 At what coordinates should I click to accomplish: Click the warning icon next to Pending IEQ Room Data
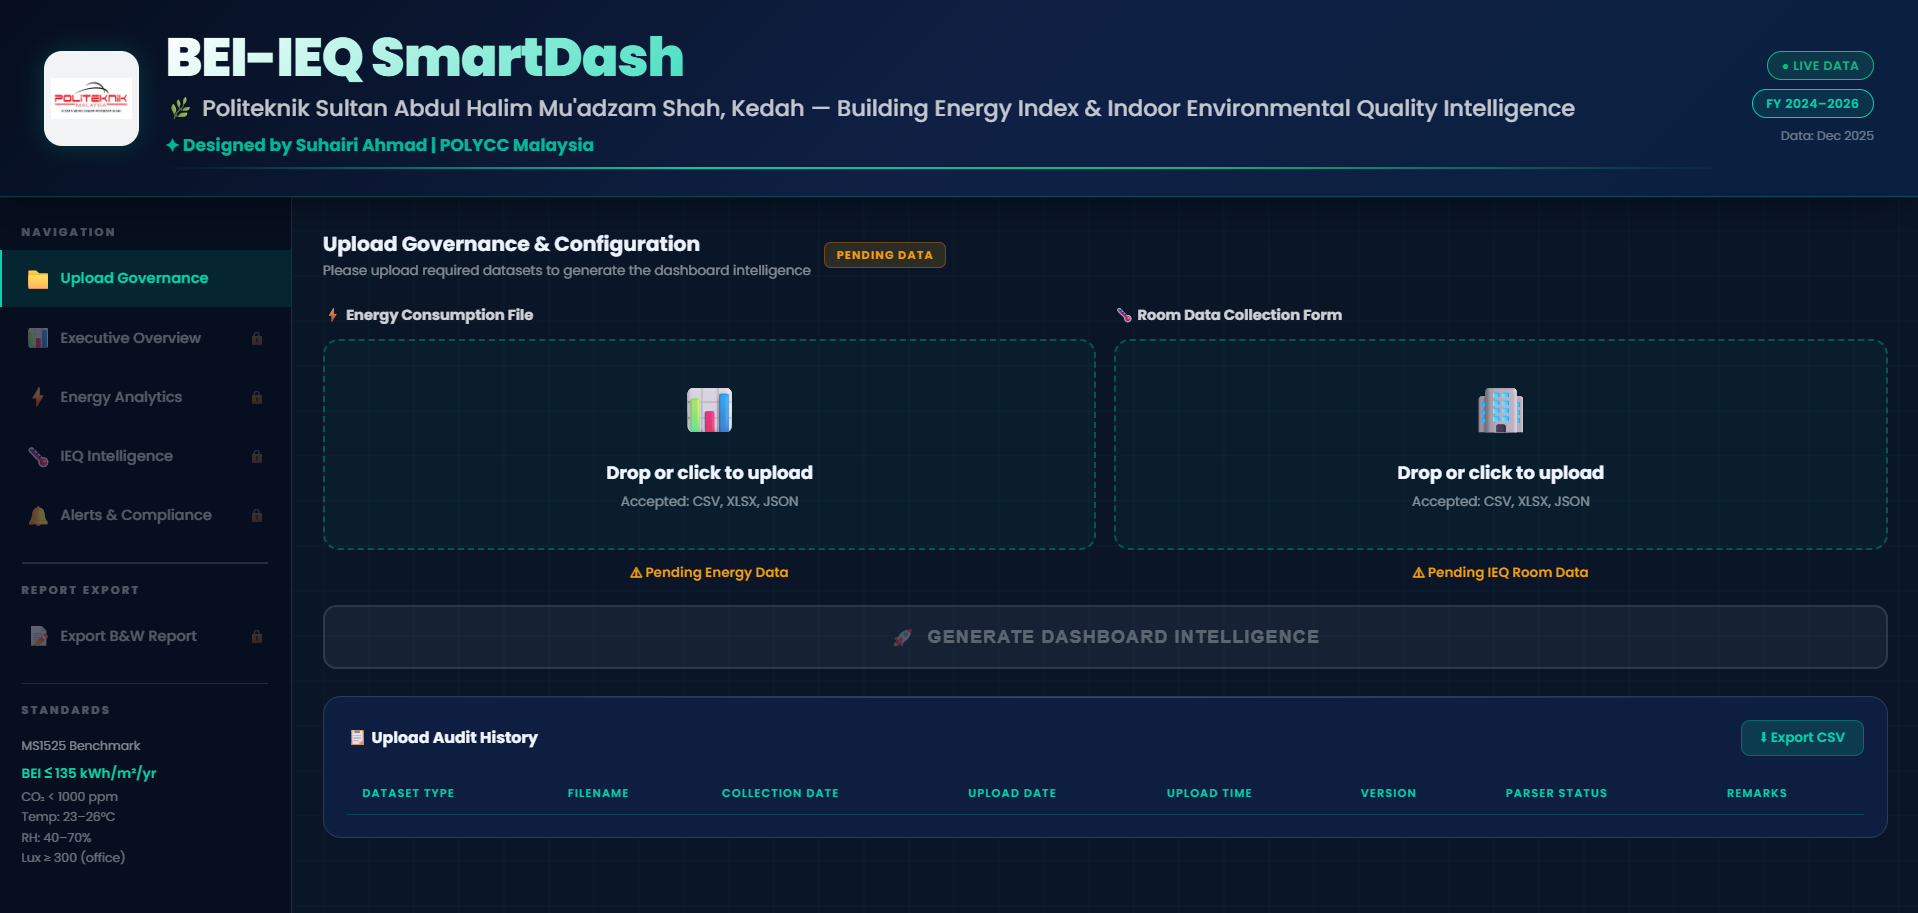(1418, 573)
